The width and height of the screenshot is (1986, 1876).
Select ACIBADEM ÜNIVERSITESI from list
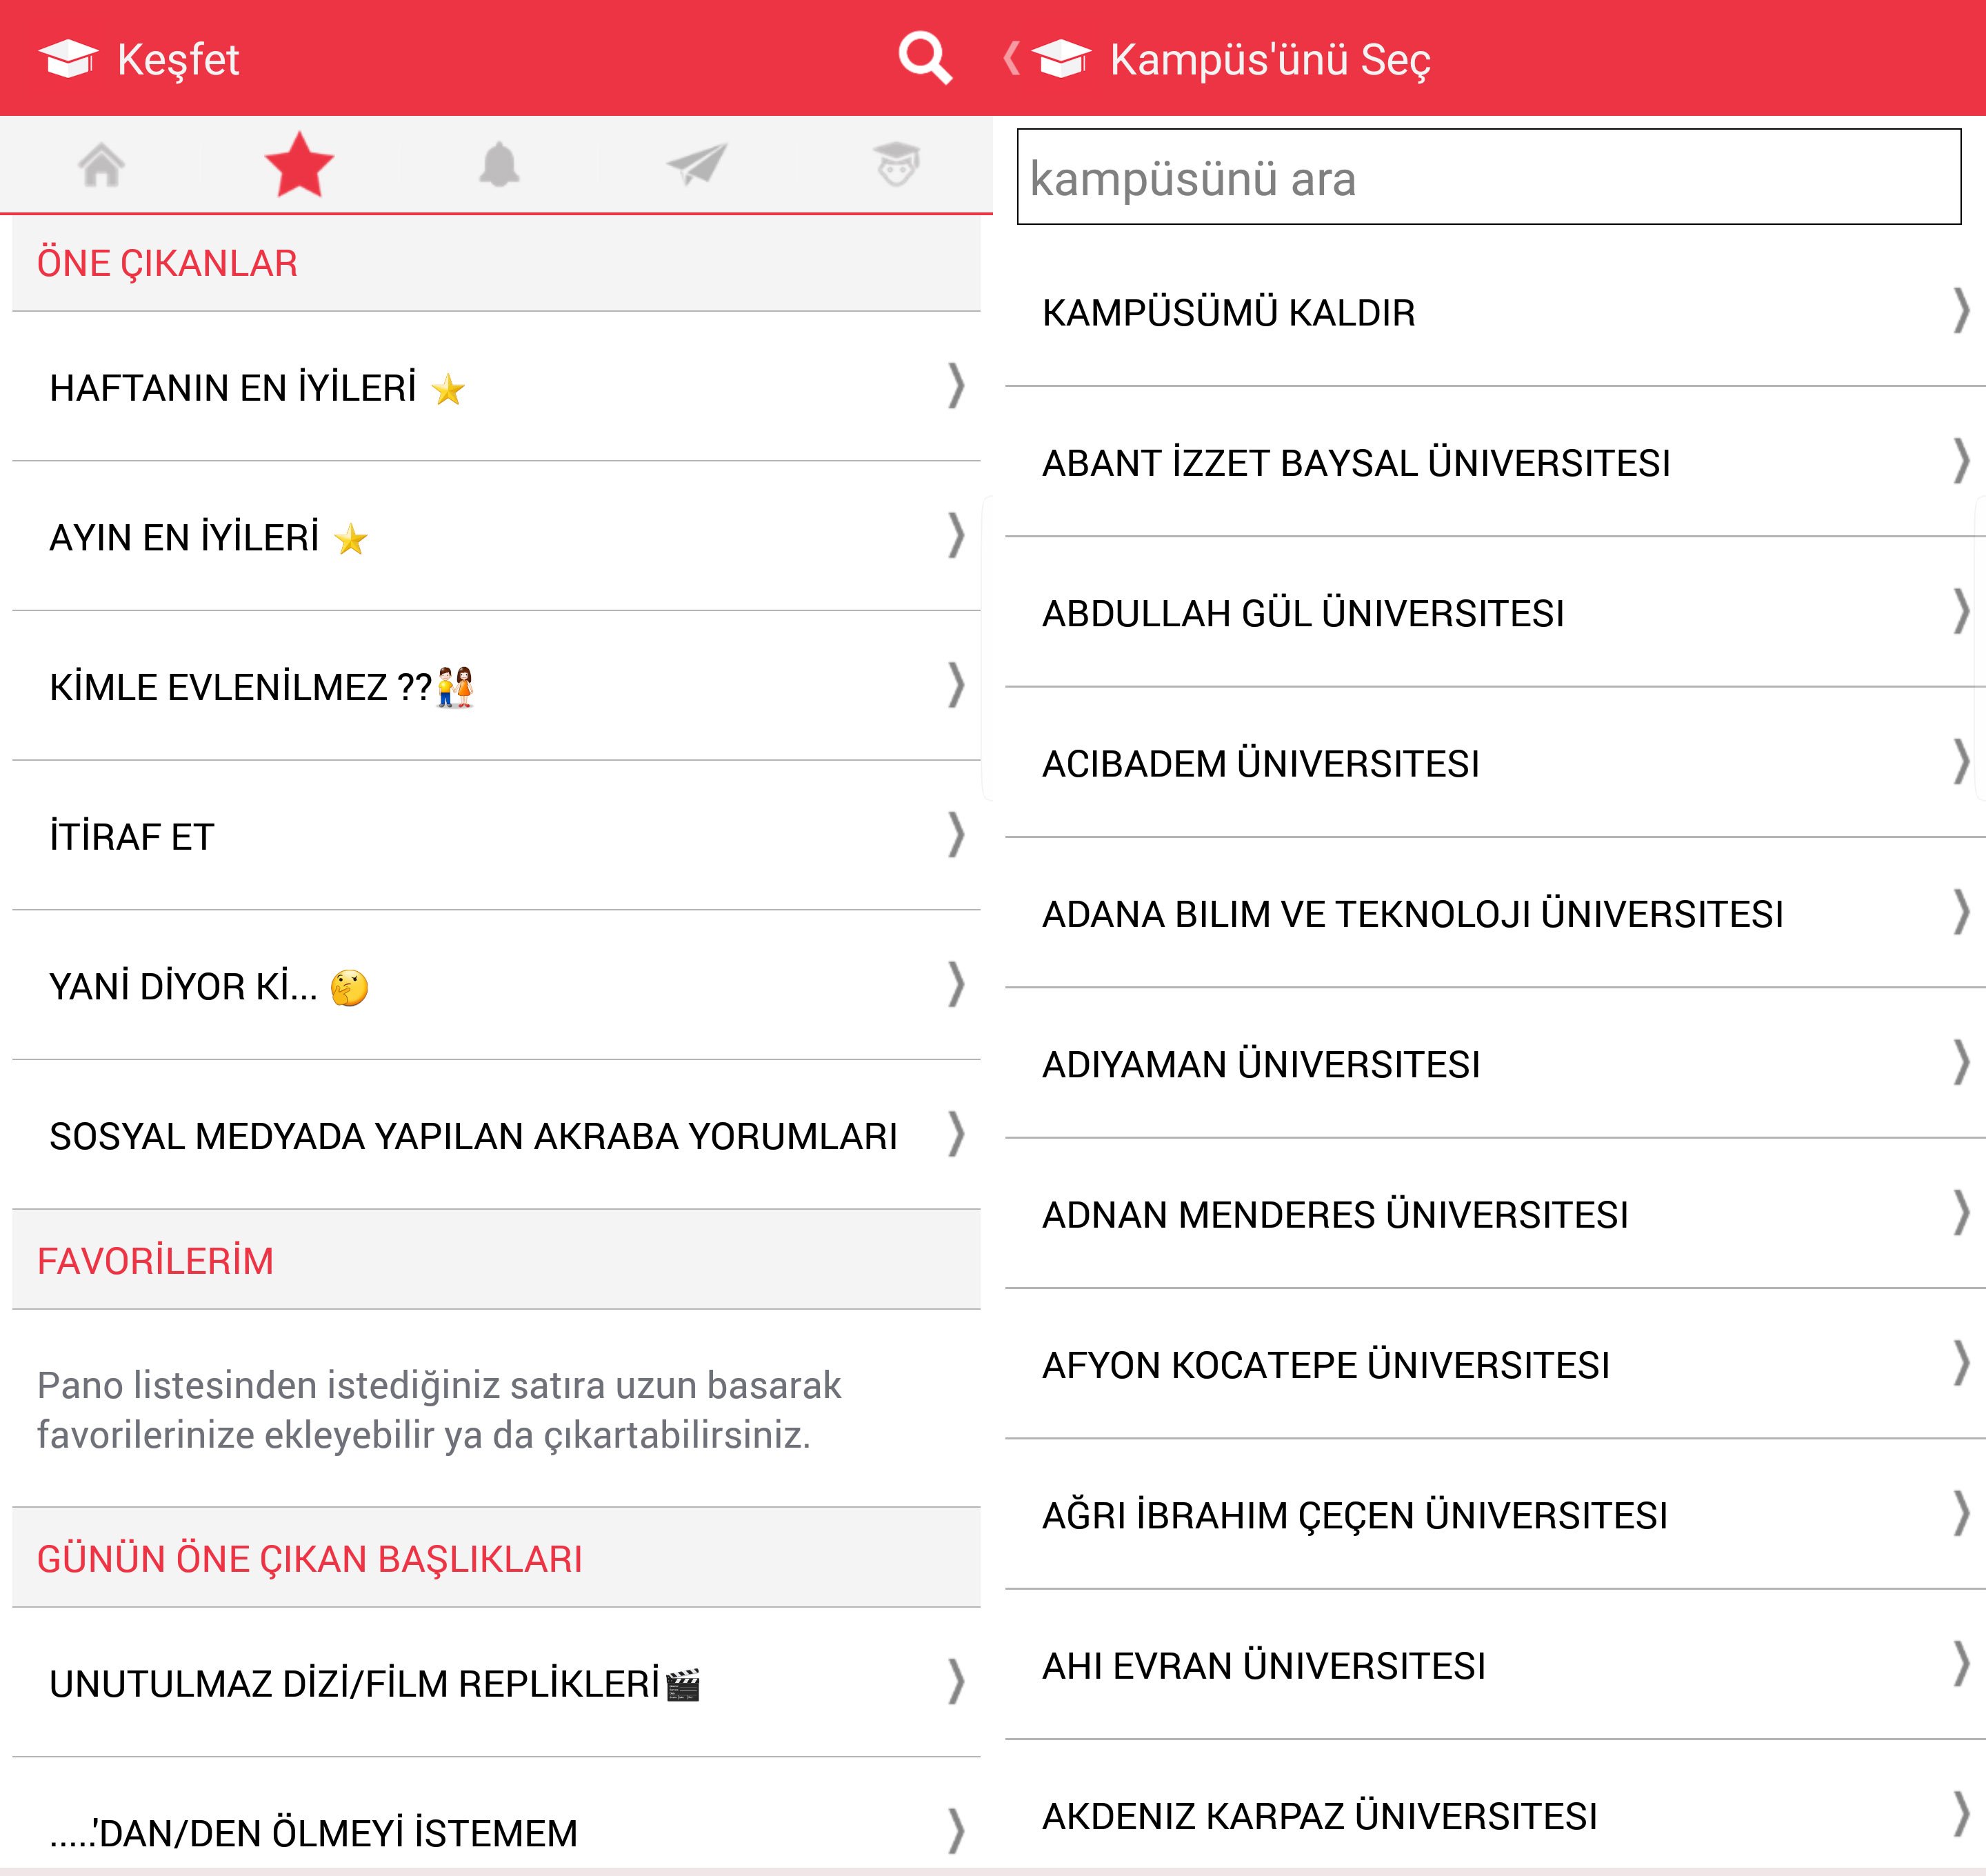1260,764
